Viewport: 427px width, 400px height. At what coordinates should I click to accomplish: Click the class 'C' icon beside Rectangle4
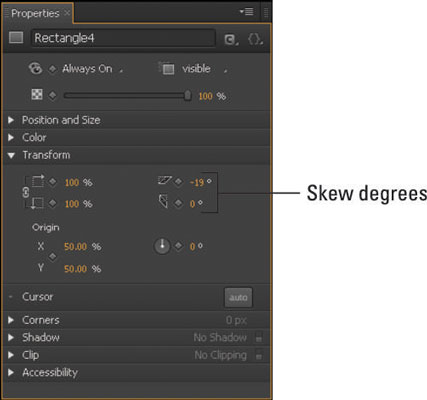pos(231,39)
